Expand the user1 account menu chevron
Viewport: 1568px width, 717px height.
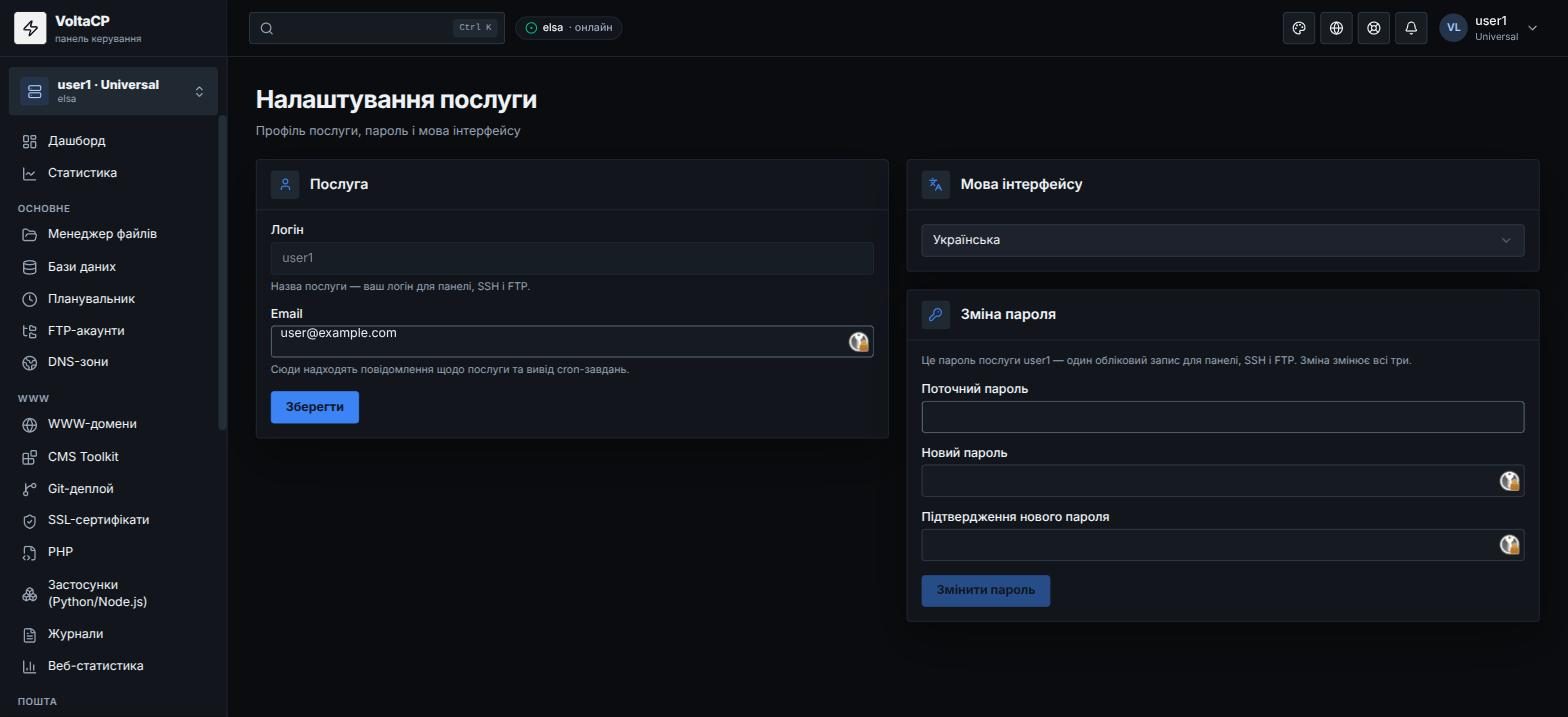point(1532,28)
